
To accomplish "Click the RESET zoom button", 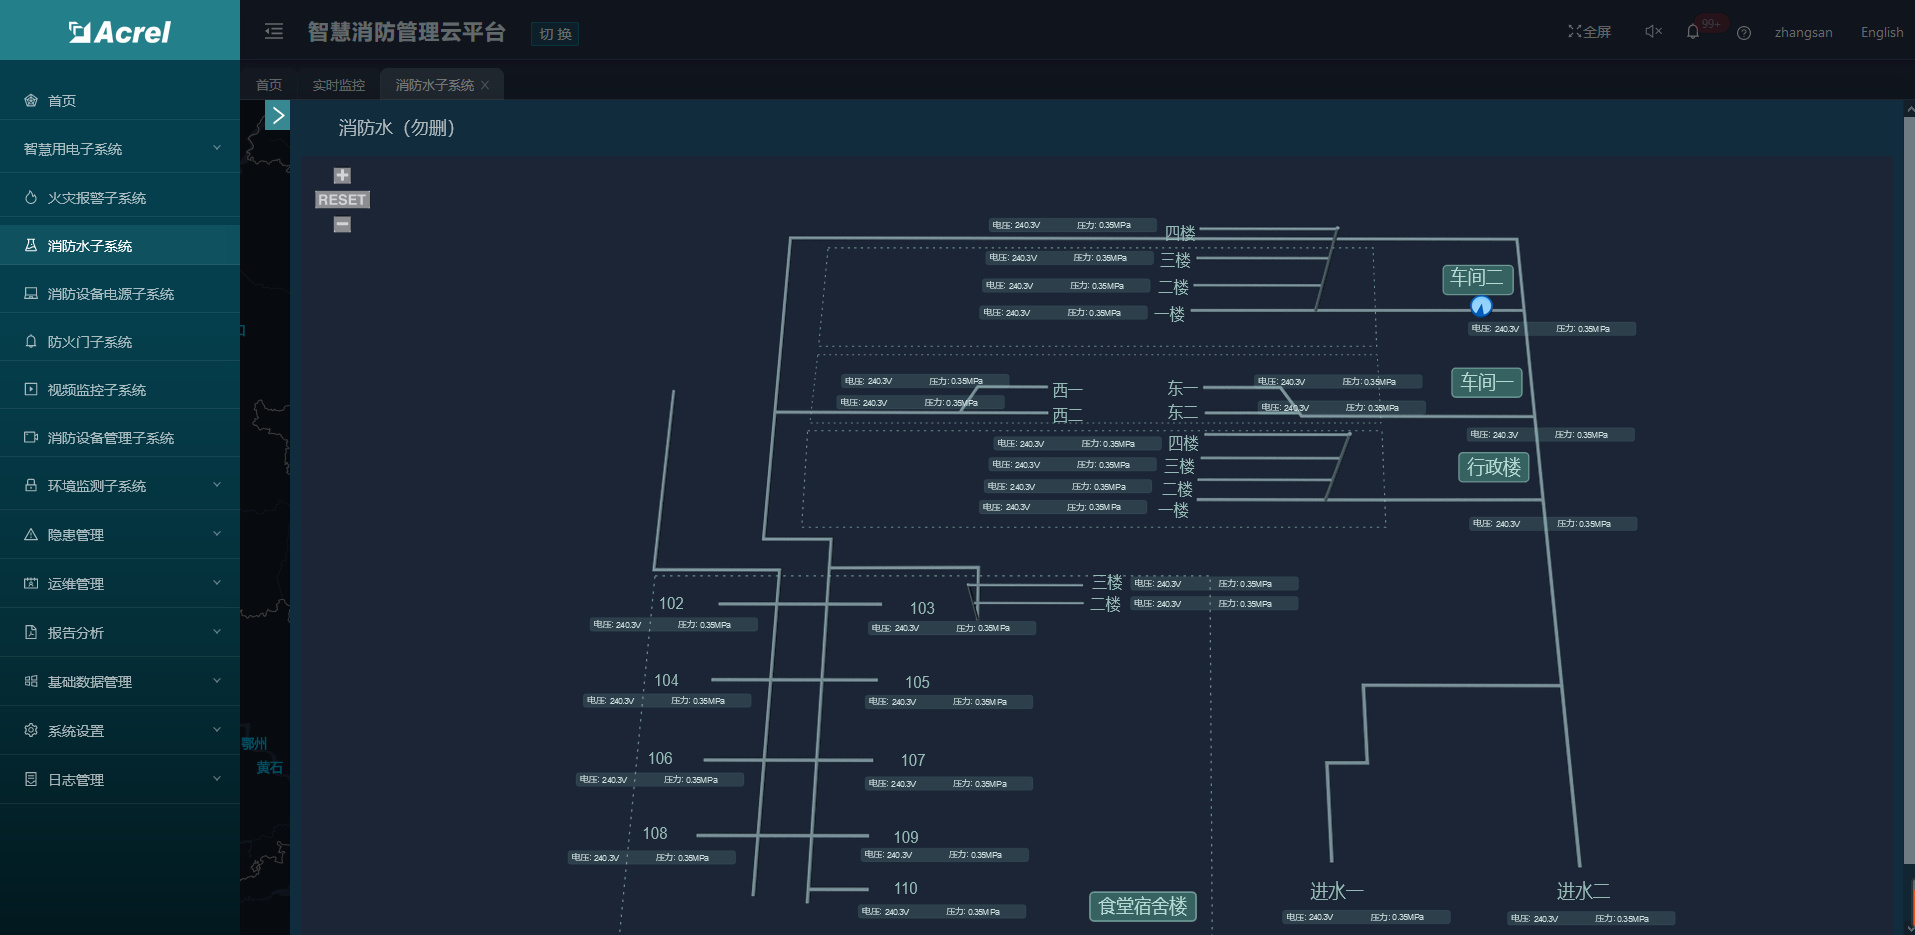I will [342, 200].
